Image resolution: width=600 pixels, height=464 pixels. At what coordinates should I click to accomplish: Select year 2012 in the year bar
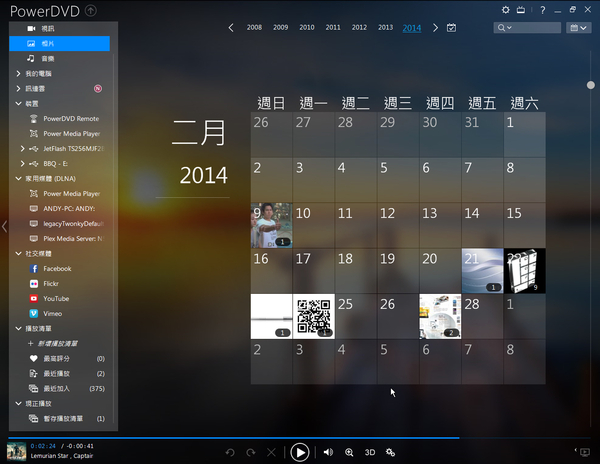(358, 28)
